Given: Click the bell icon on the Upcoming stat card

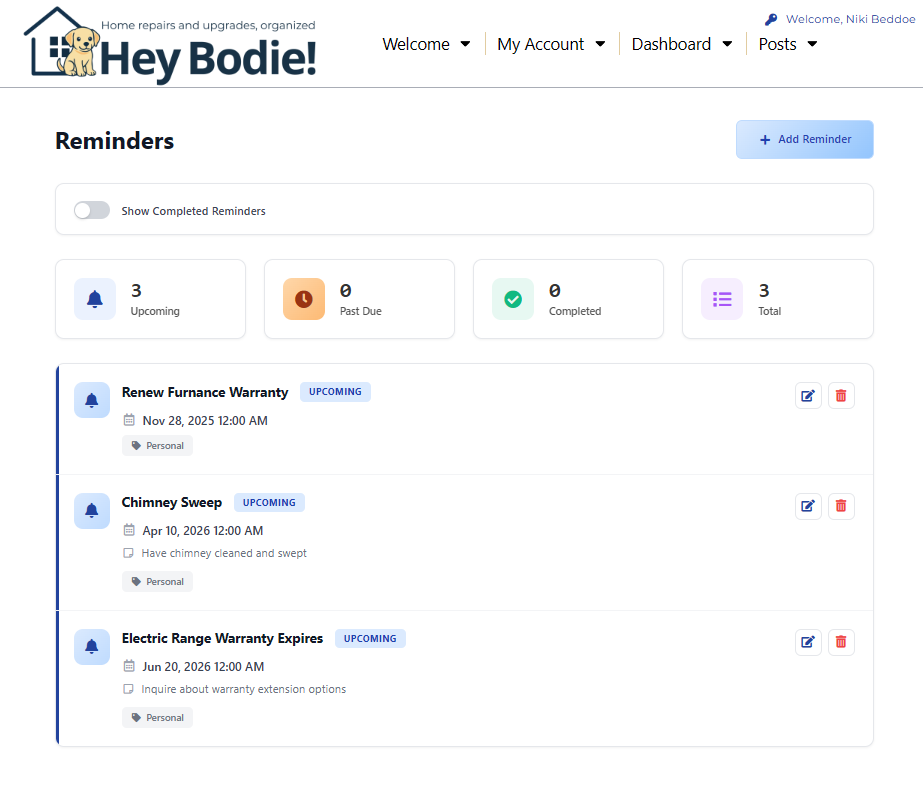Looking at the screenshot, I should [x=94, y=299].
